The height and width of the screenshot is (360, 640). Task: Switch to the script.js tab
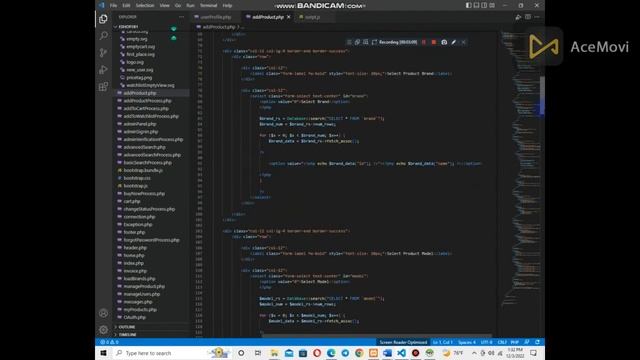[x=312, y=17]
